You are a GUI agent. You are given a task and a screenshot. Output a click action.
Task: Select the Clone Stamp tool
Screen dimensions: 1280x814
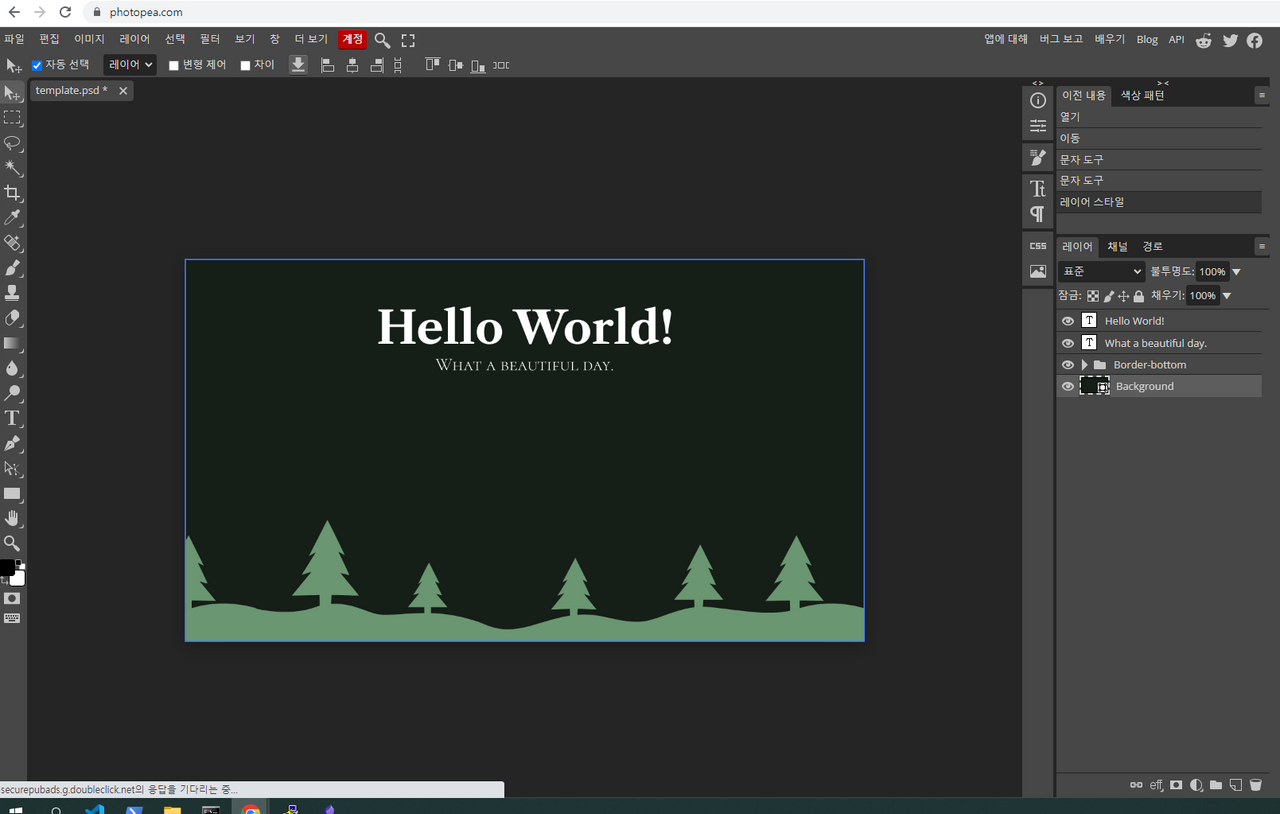[12, 293]
